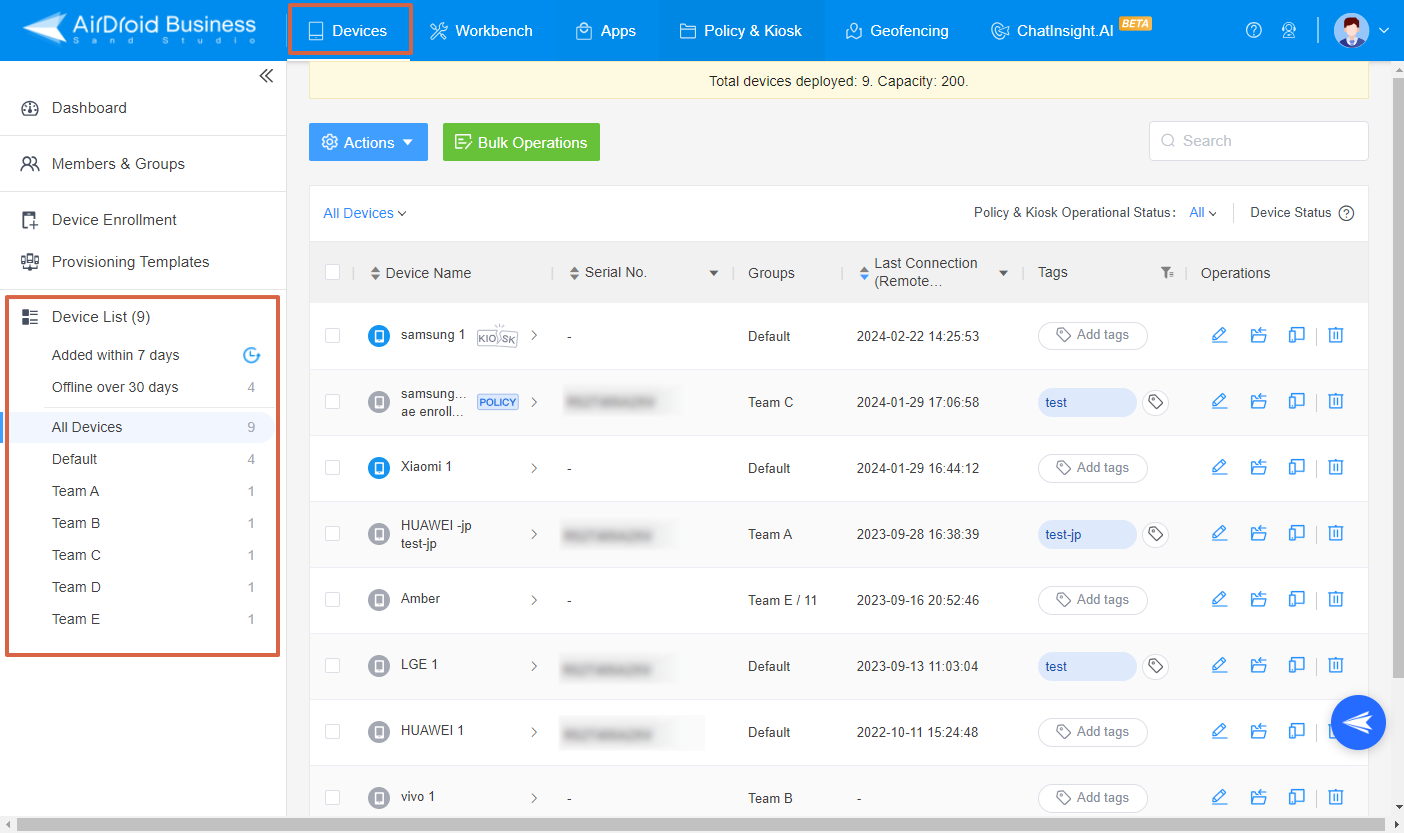Check the vivo 1 row checkbox

333,798
